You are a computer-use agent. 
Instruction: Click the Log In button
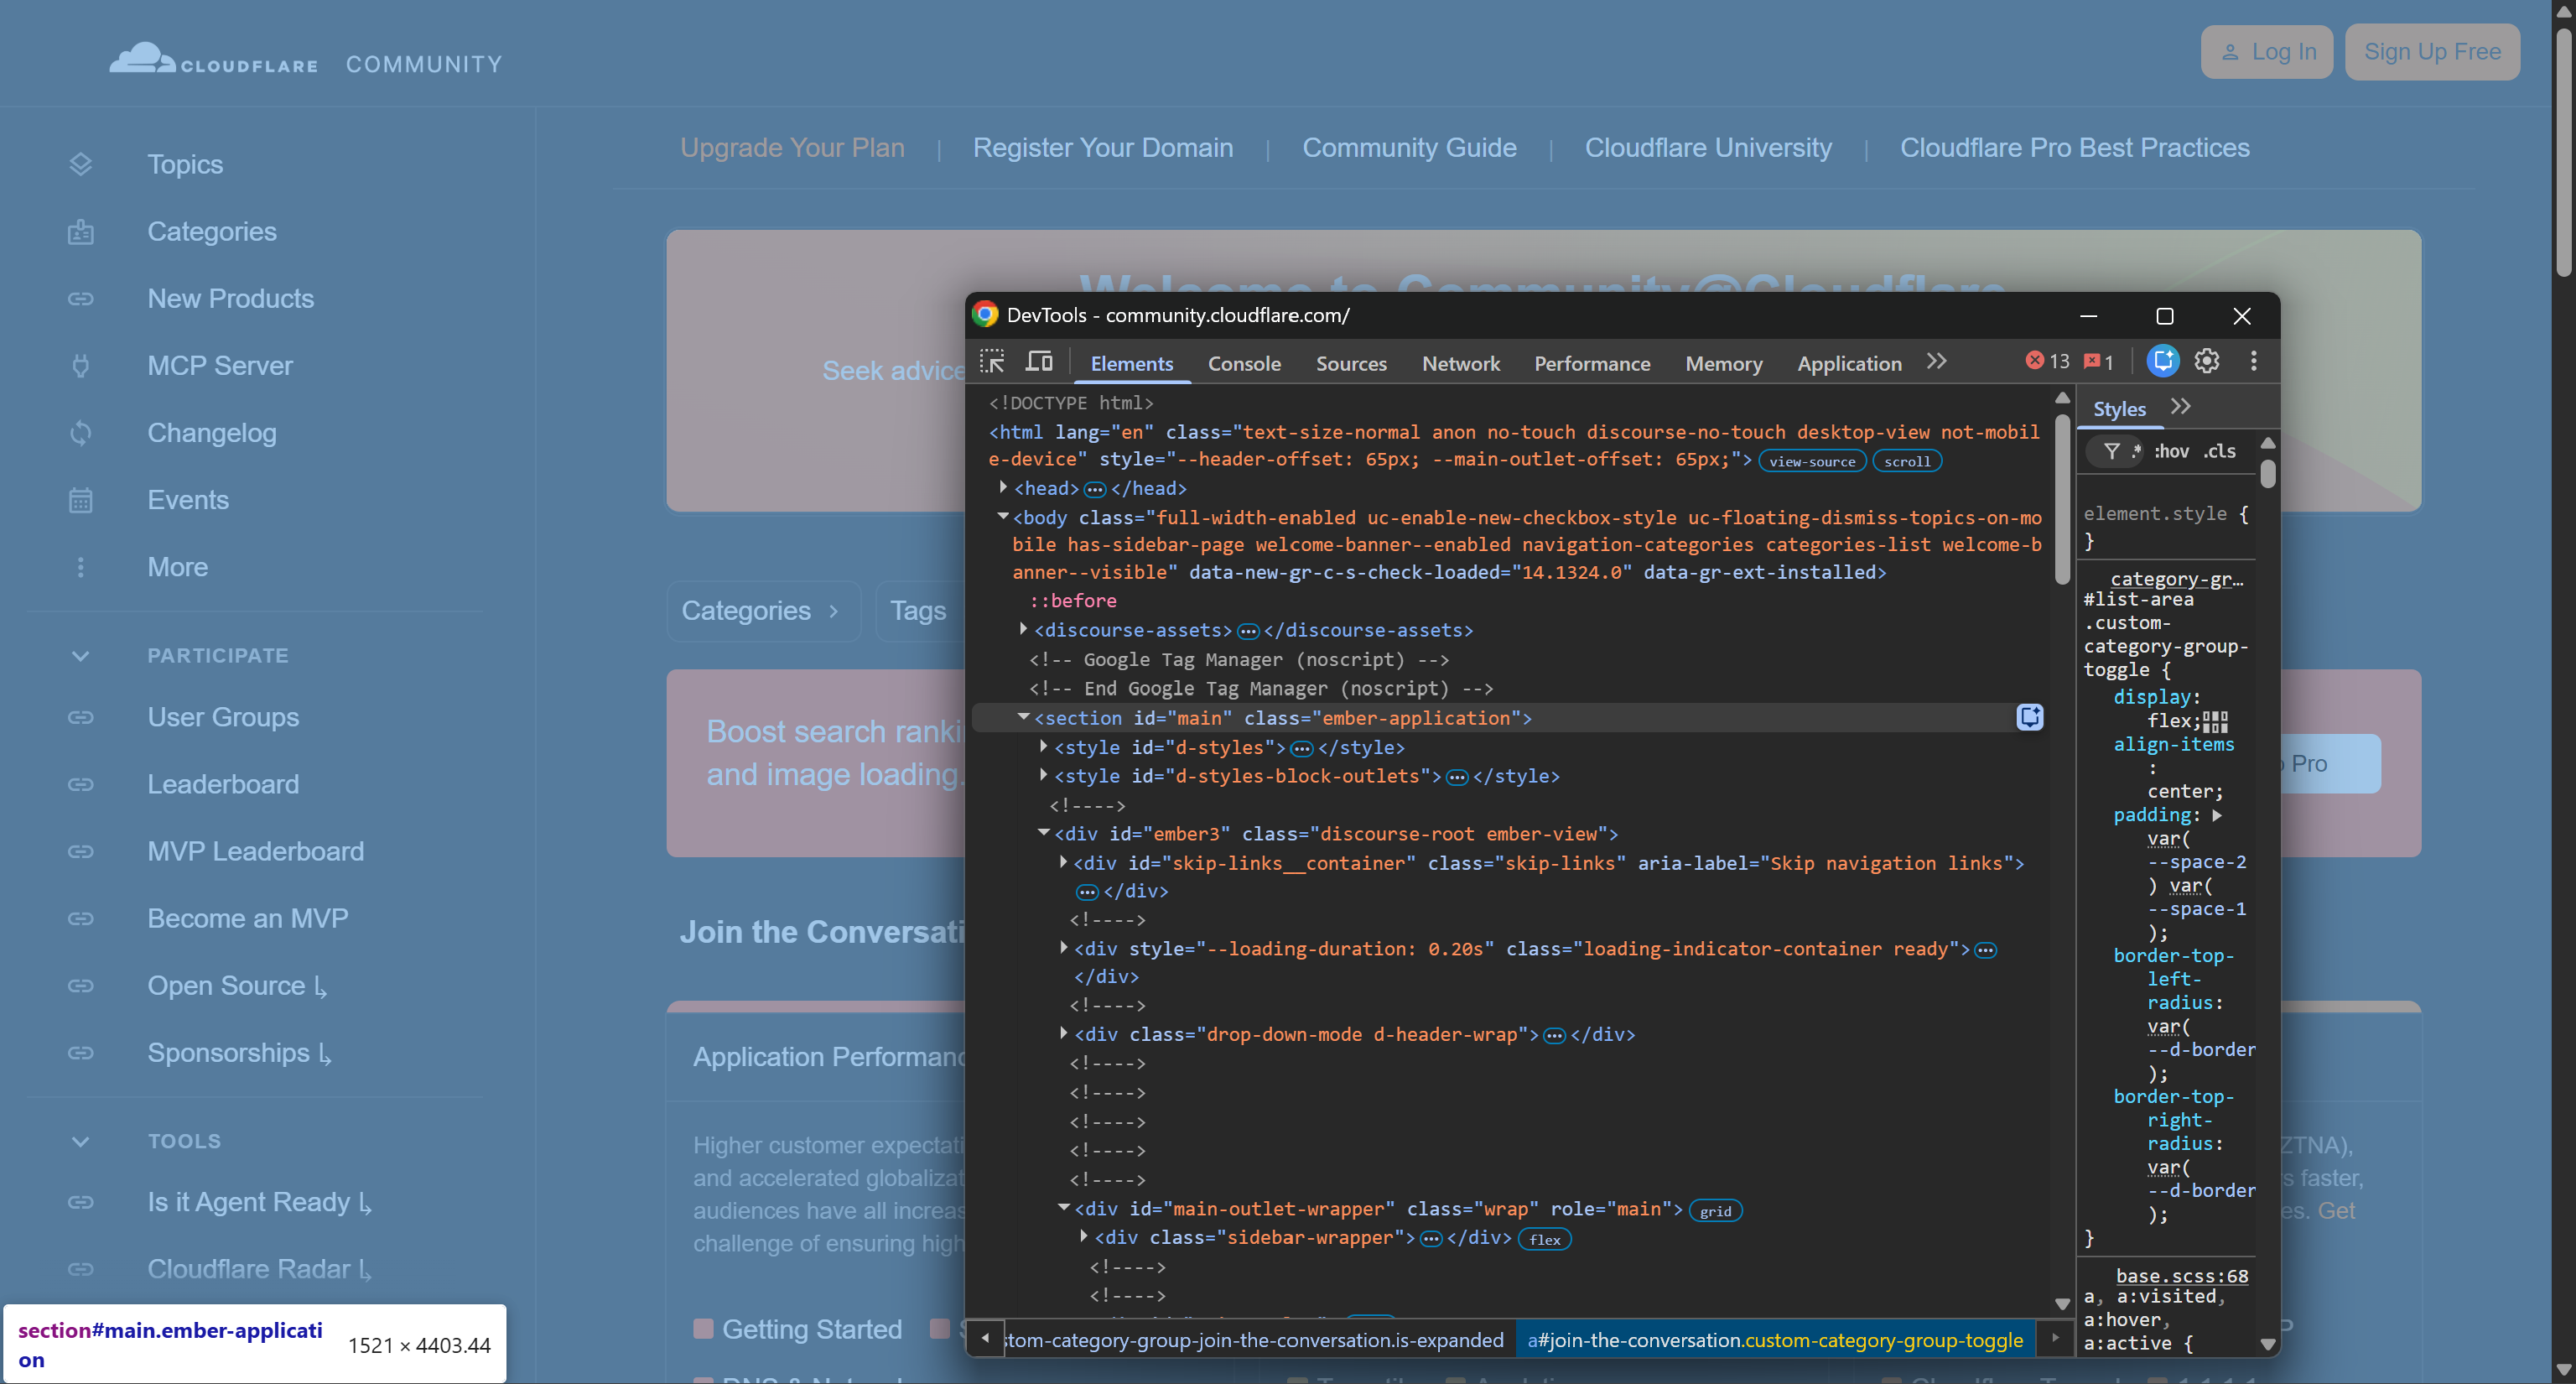point(2266,52)
